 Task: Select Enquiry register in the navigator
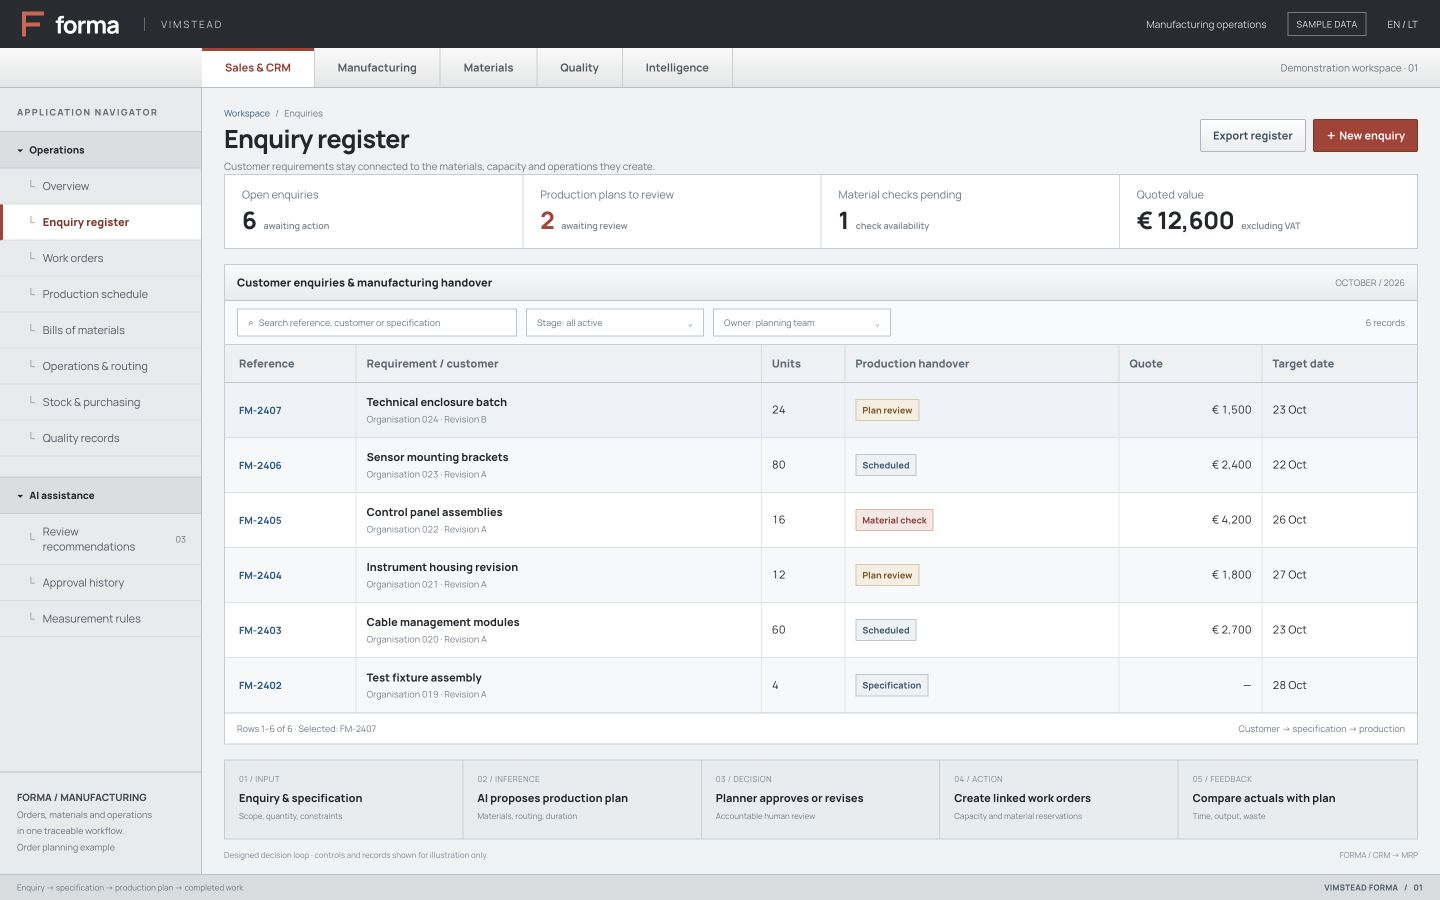coord(100,222)
